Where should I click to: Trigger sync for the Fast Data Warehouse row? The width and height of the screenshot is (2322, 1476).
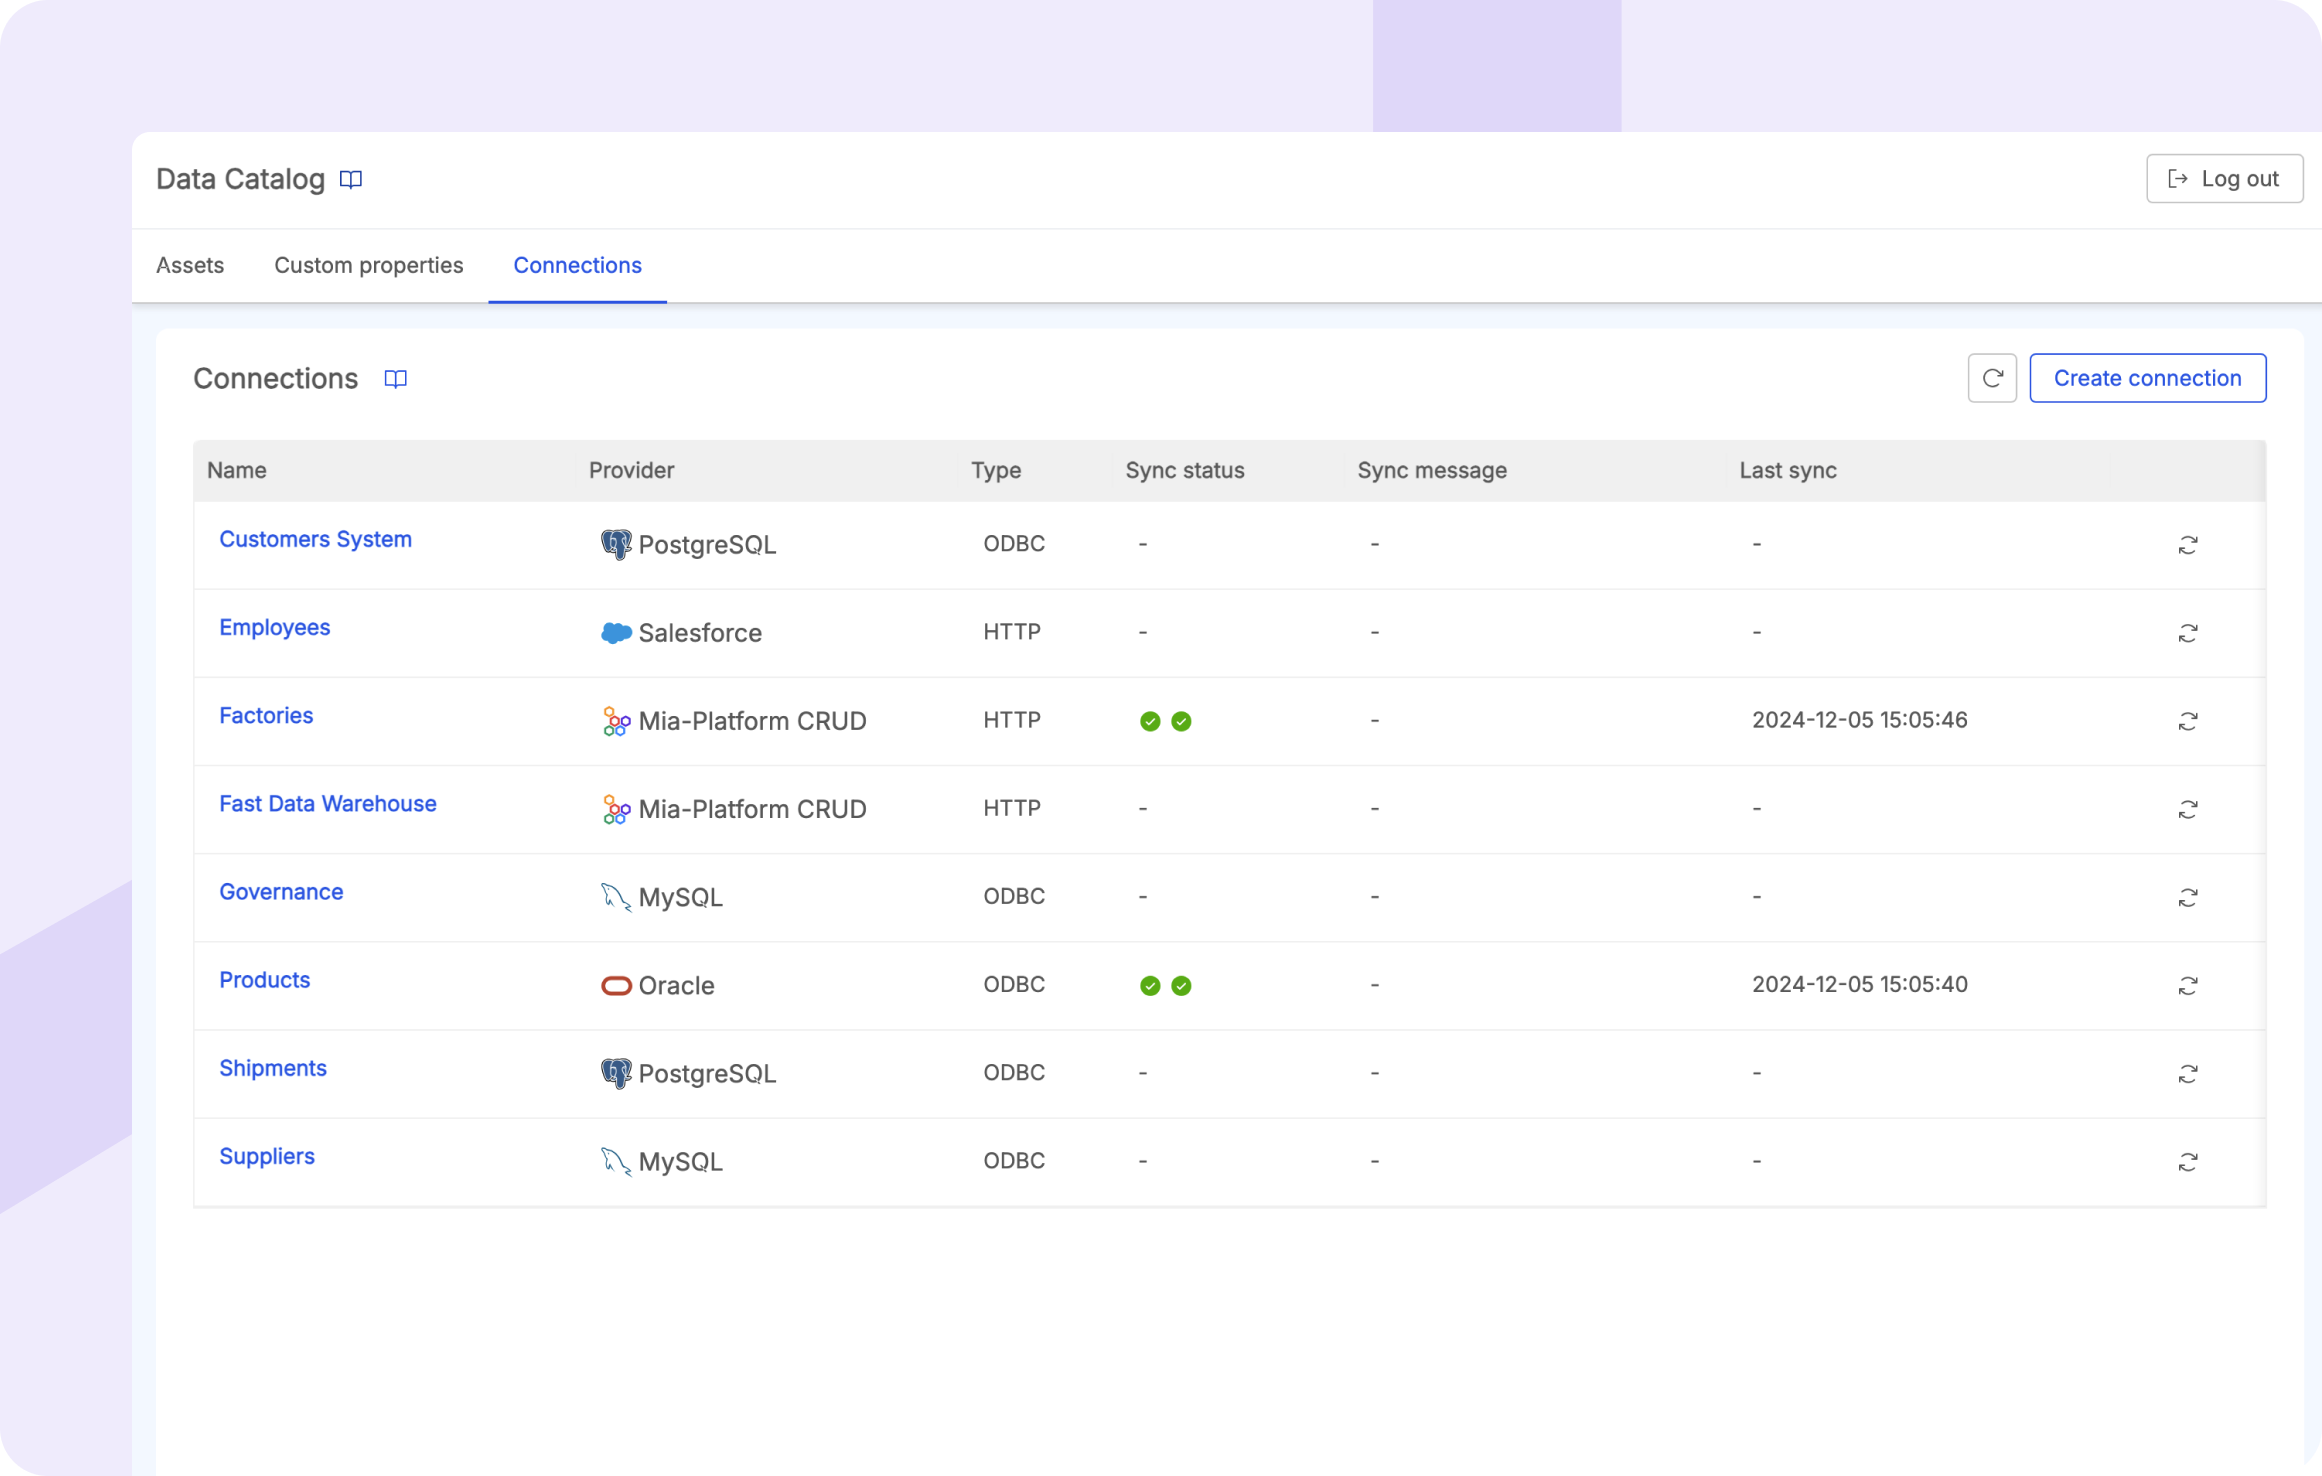click(2188, 809)
